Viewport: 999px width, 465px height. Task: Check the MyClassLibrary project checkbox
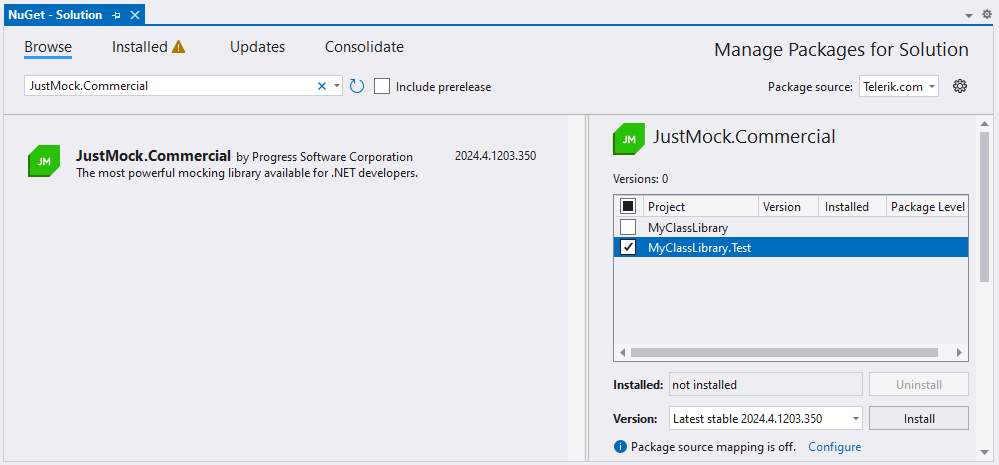[628, 228]
